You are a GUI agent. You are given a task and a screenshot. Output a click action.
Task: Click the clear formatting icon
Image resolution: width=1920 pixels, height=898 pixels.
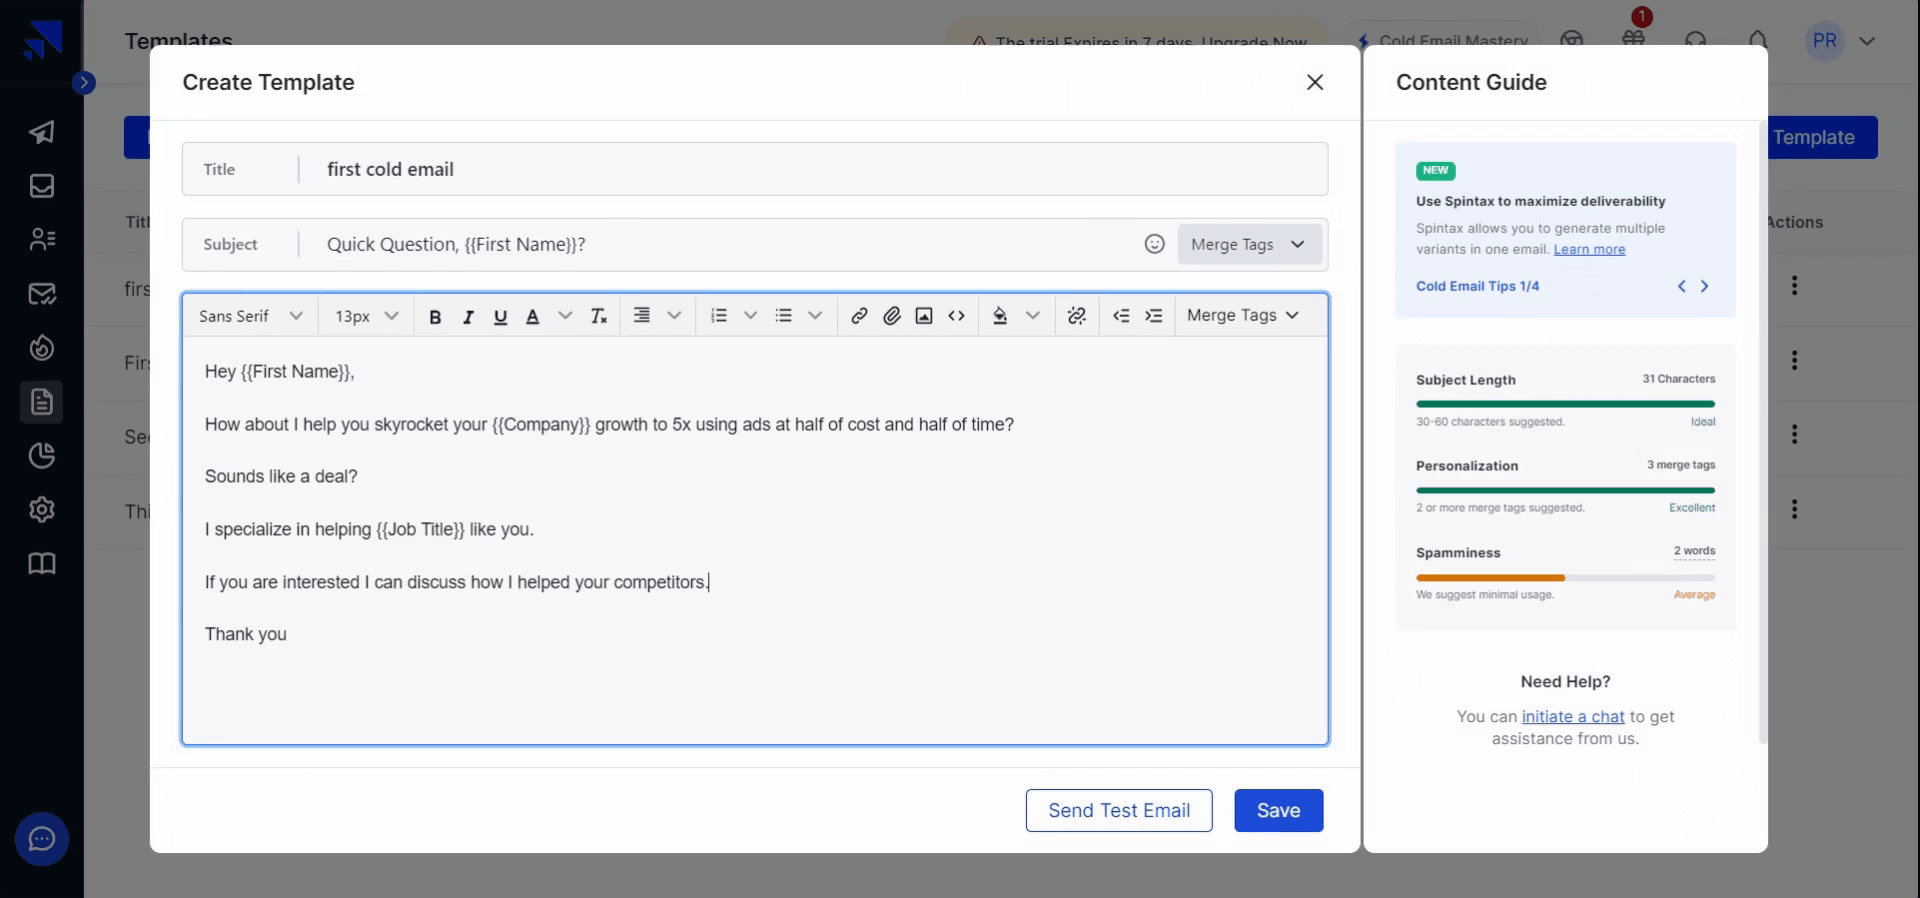pos(598,316)
